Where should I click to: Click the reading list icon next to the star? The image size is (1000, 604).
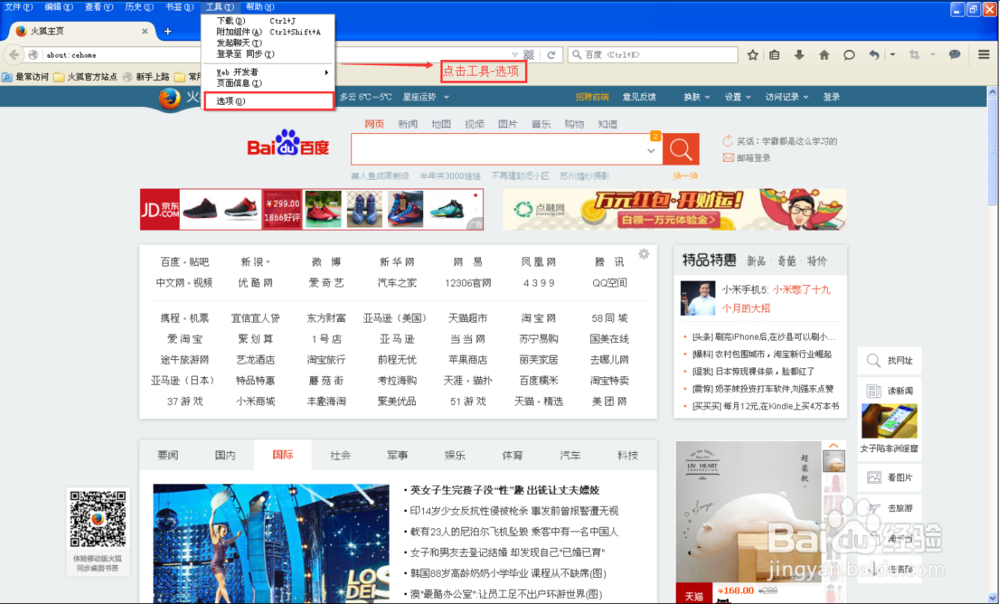(775, 54)
